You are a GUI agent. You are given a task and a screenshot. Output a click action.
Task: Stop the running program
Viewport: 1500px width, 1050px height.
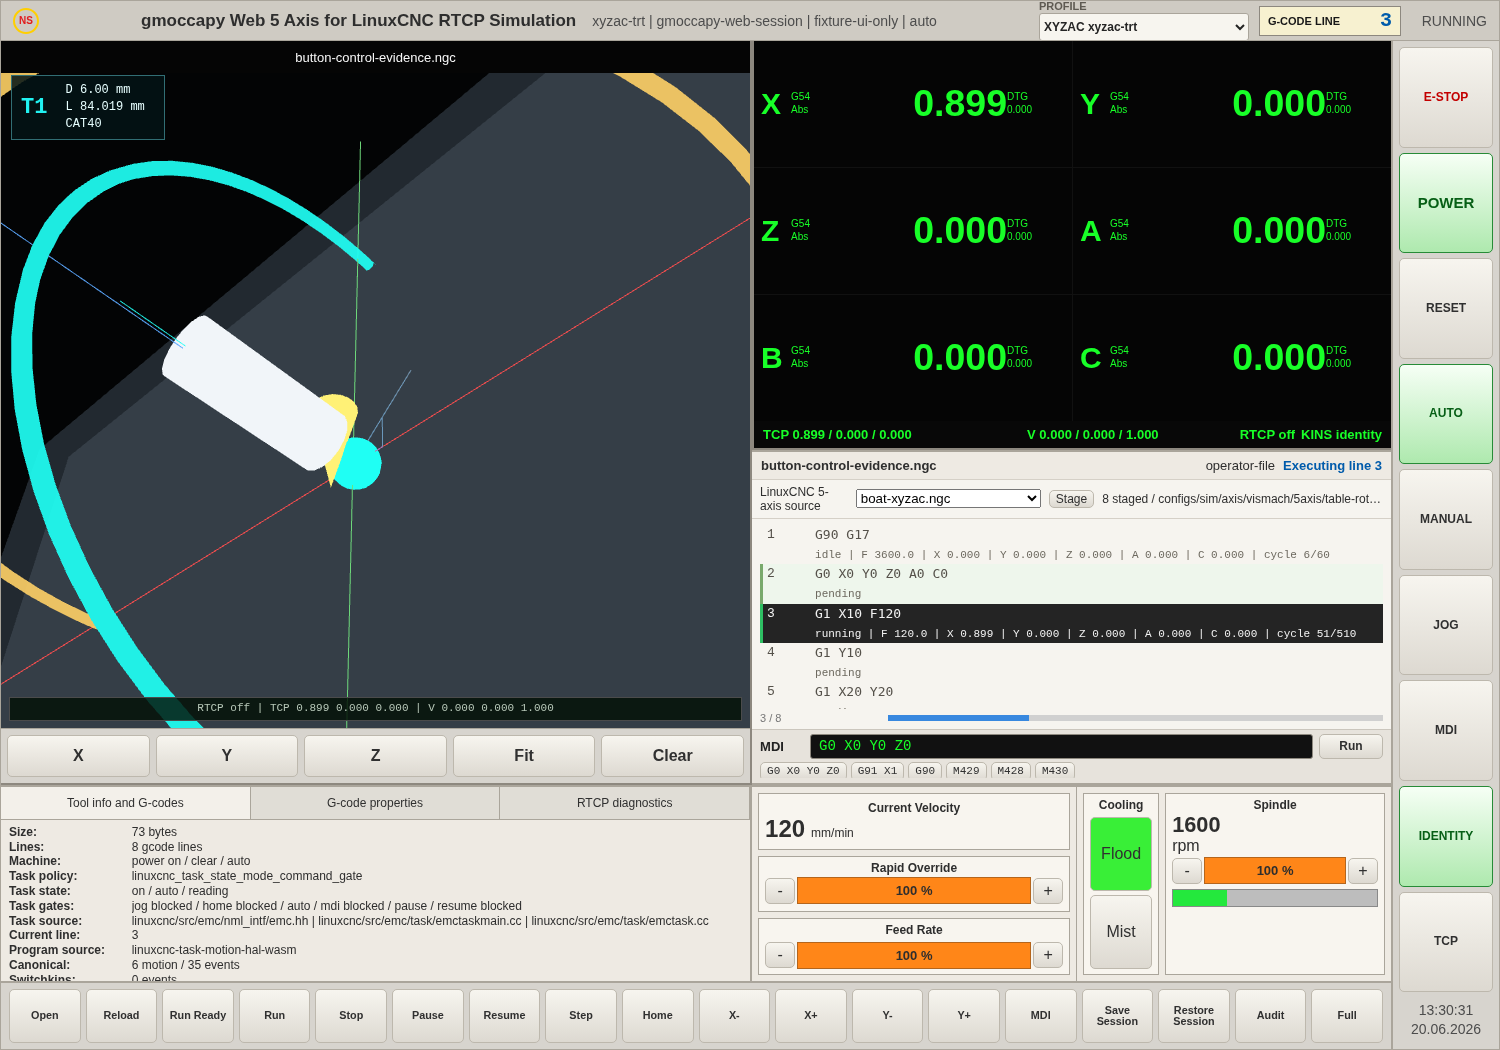tap(351, 1016)
